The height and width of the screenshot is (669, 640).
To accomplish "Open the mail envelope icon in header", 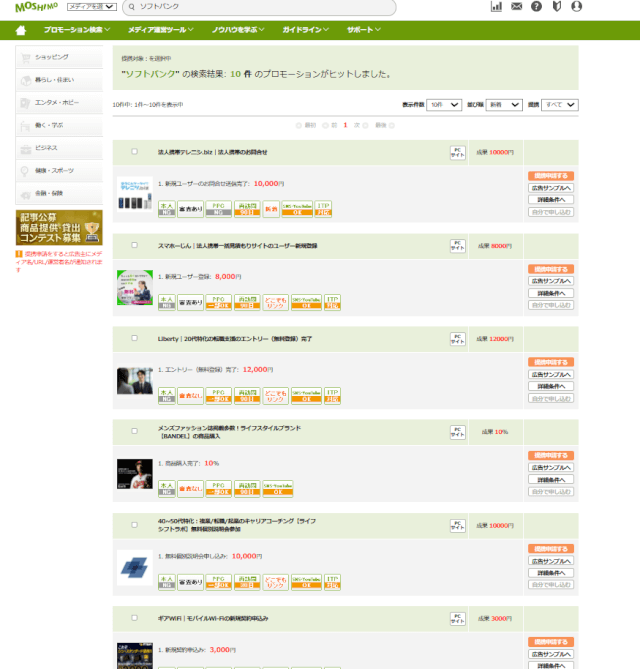I will click(517, 7).
